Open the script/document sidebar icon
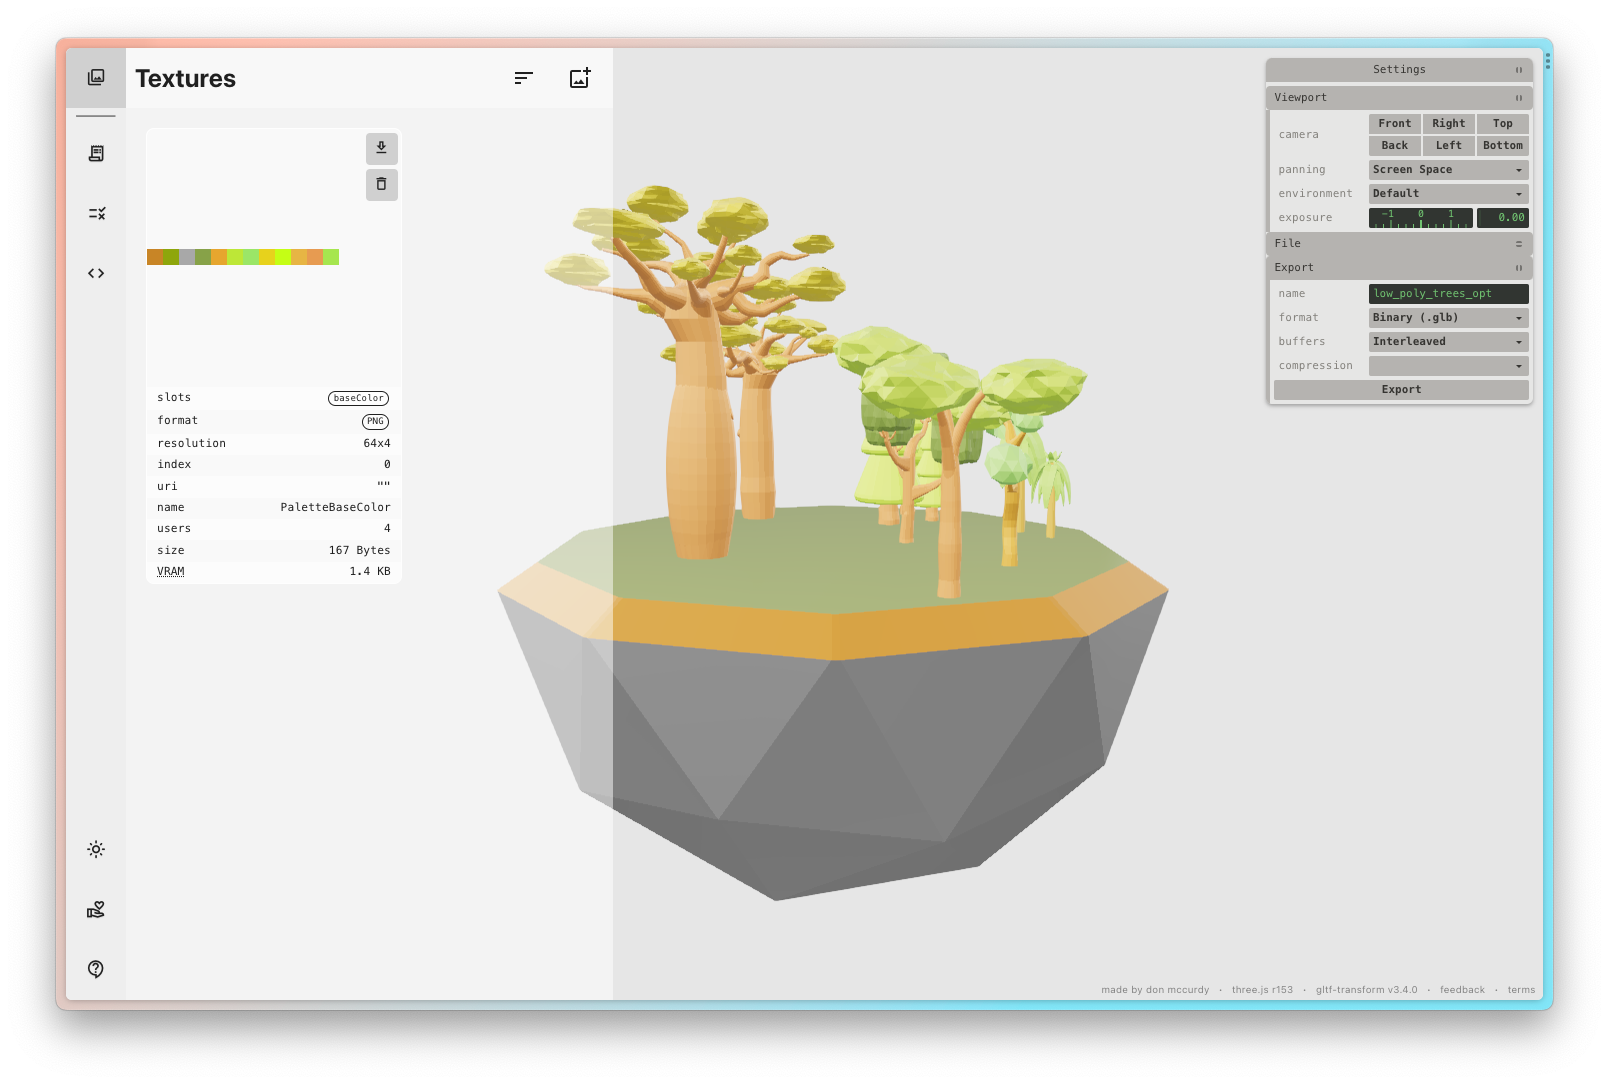1609x1084 pixels. coord(96,153)
